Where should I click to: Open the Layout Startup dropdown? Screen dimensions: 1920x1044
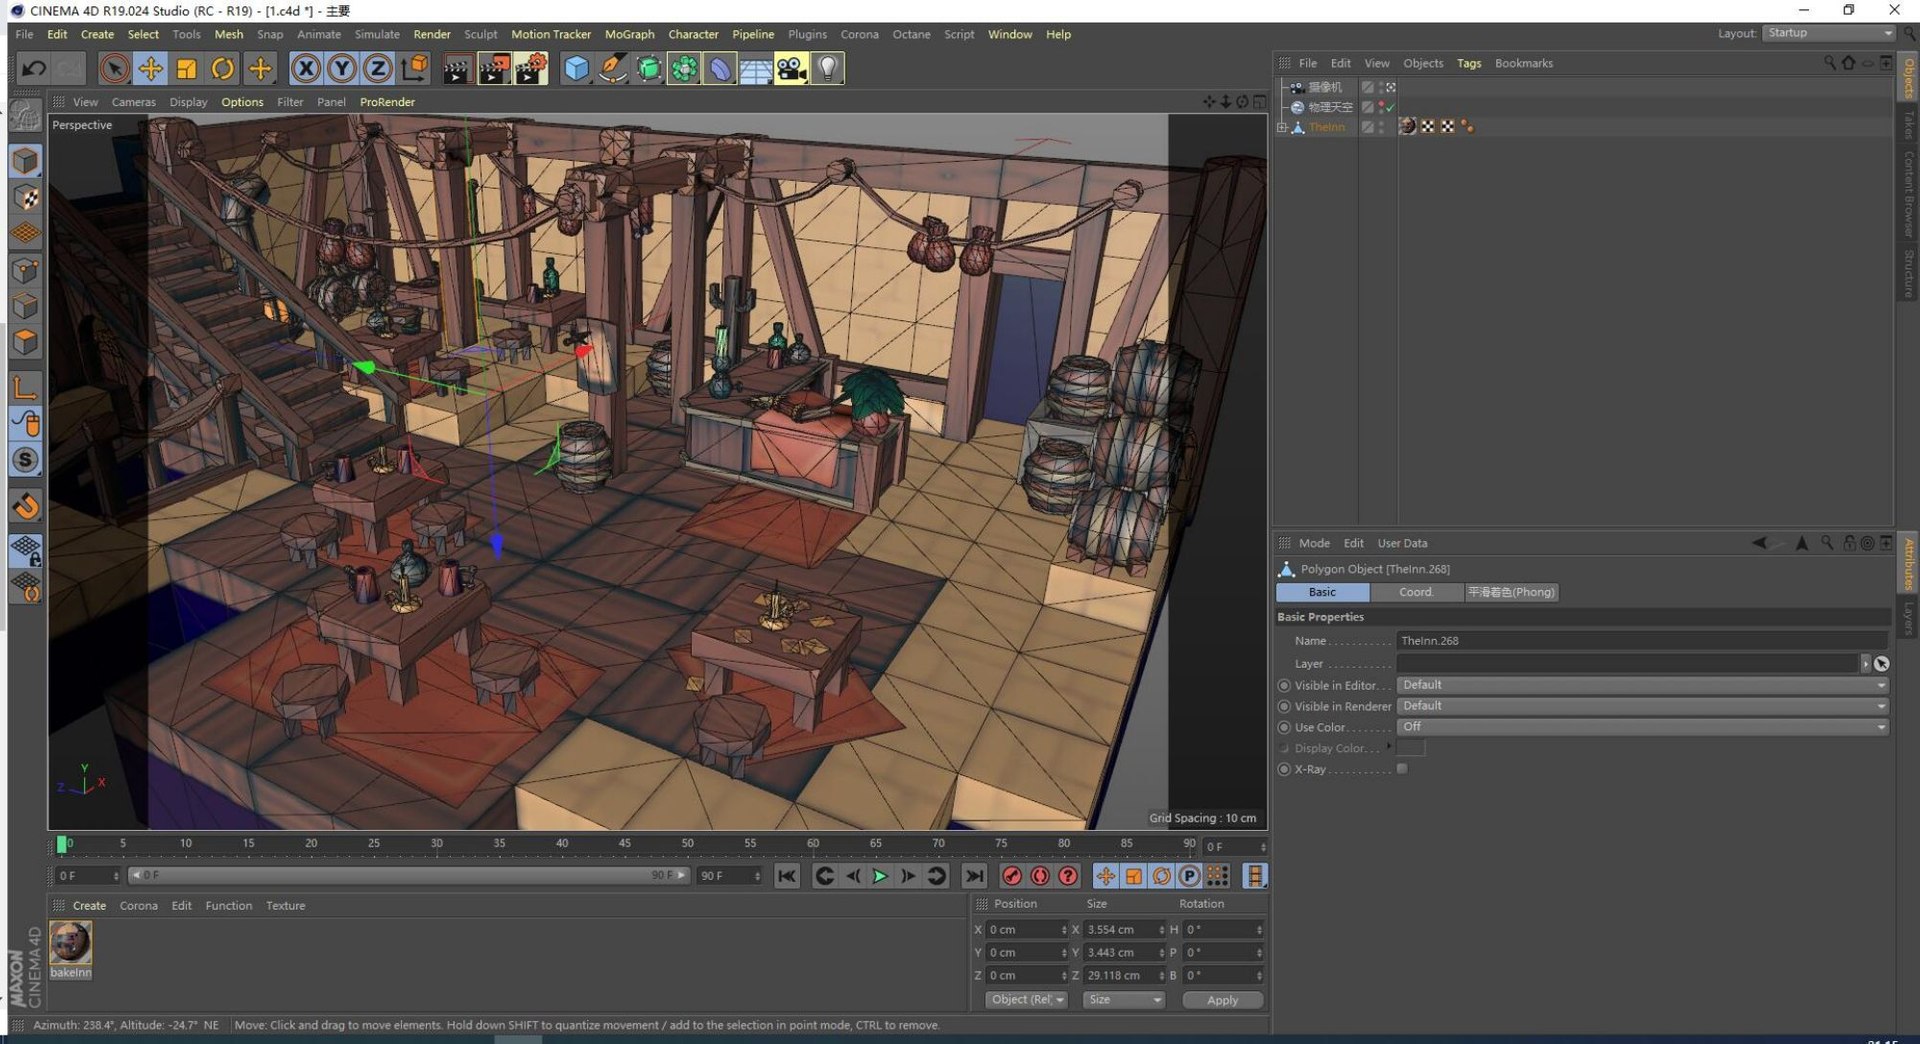pyautogui.click(x=1829, y=33)
